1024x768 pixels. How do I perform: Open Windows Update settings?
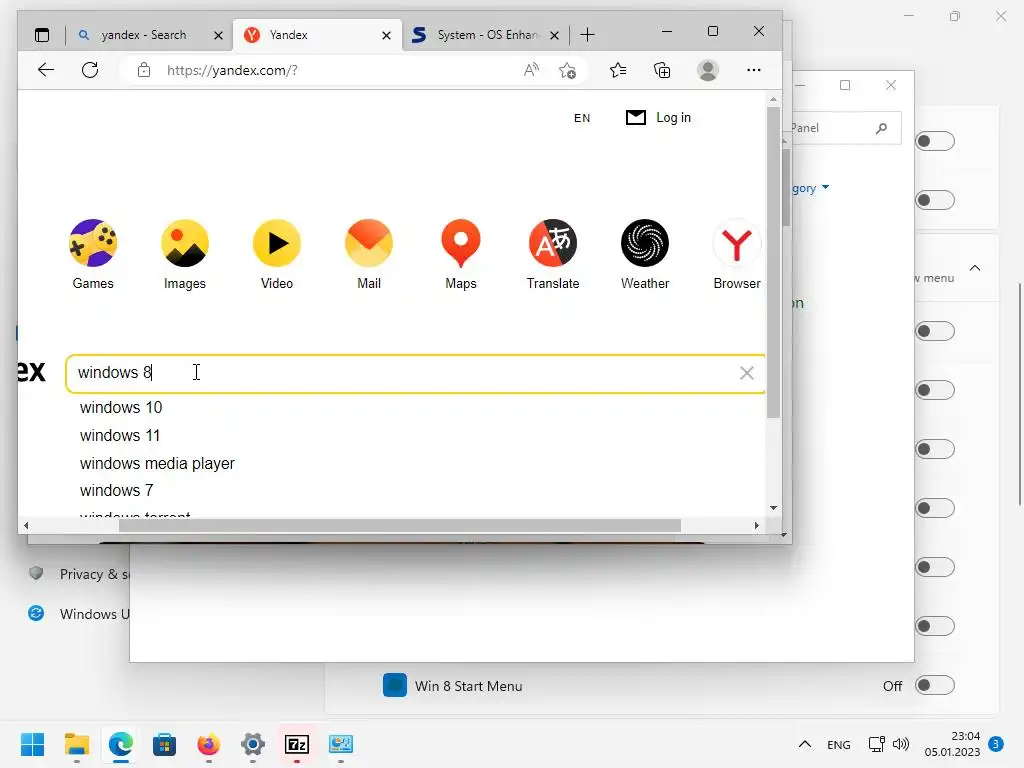point(80,614)
